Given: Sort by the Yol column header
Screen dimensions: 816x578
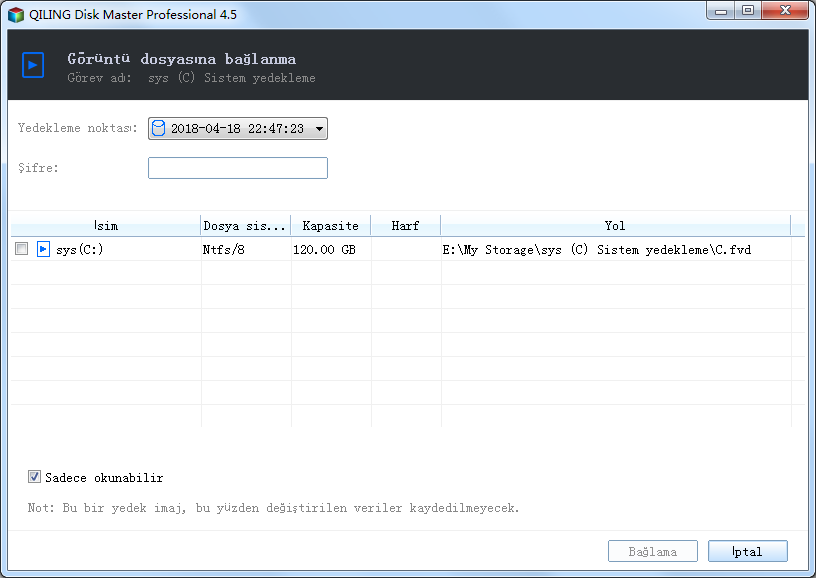Looking at the screenshot, I should coord(615,226).
